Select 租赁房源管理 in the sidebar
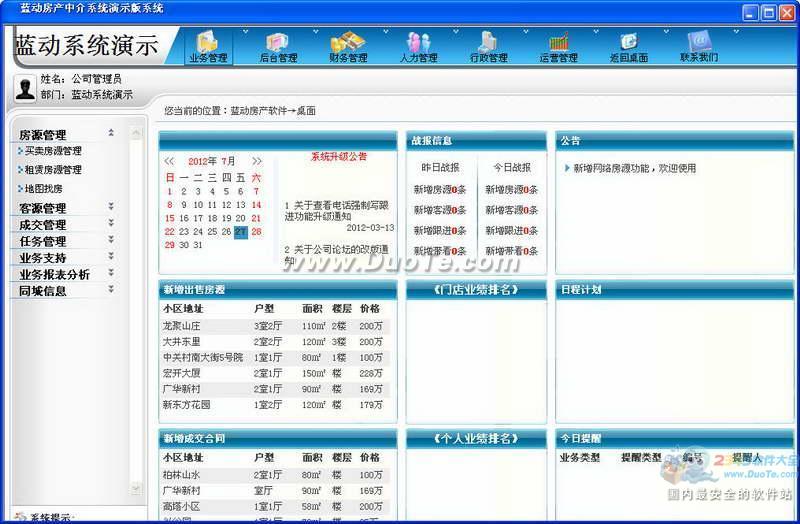Viewport: 800px width, 524px height. (52, 170)
